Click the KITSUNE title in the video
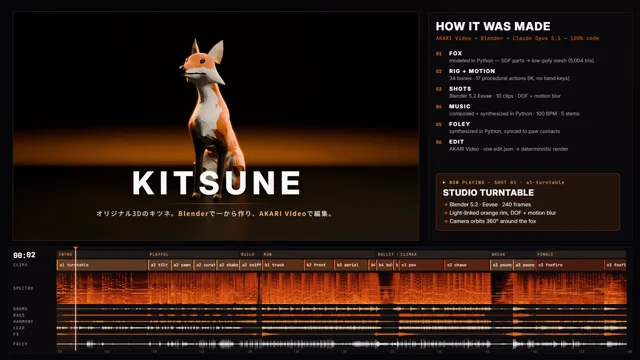640x360 pixels. point(216,183)
